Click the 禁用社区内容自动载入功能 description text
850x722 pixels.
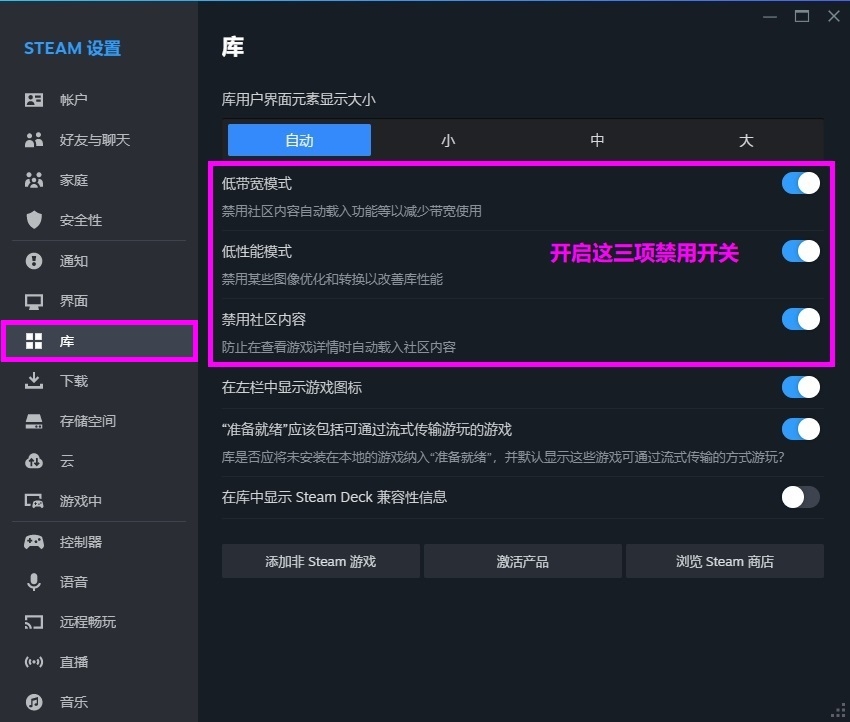pyautogui.click(x=351, y=211)
